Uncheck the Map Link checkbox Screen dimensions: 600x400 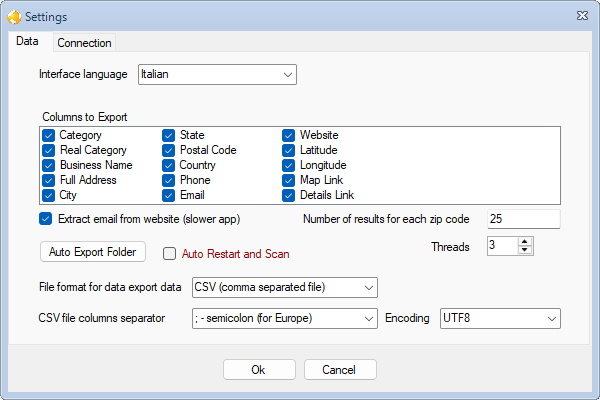click(x=289, y=180)
